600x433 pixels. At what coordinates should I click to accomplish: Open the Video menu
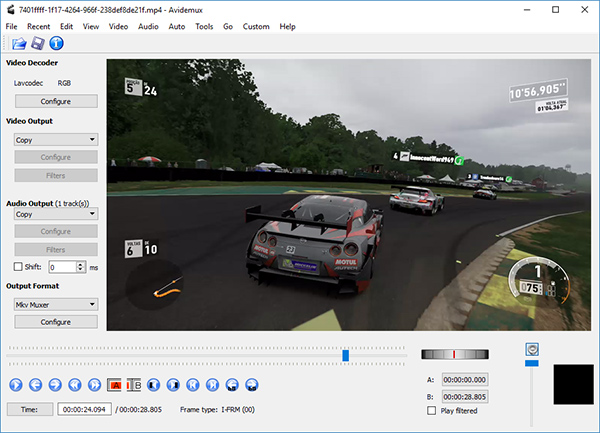click(x=118, y=26)
